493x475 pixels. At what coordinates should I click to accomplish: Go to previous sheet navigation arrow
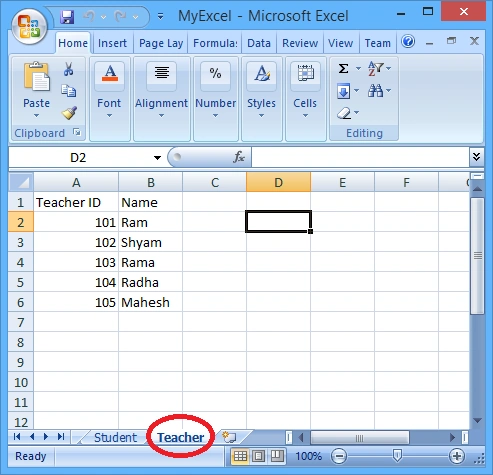[32, 437]
